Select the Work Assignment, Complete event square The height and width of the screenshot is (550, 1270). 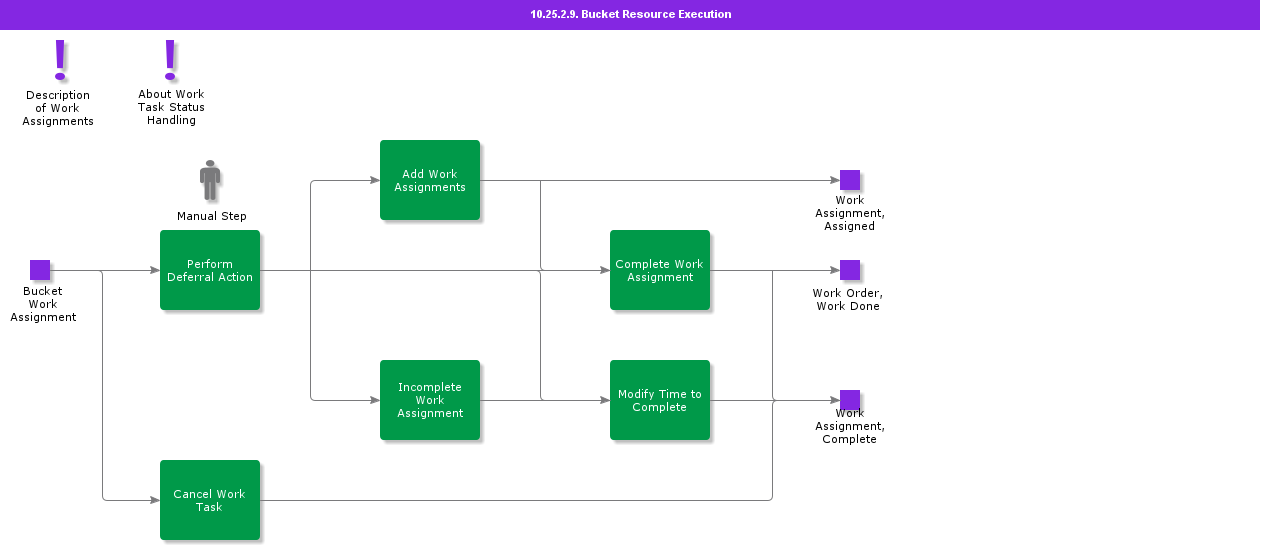pyautogui.click(x=850, y=400)
